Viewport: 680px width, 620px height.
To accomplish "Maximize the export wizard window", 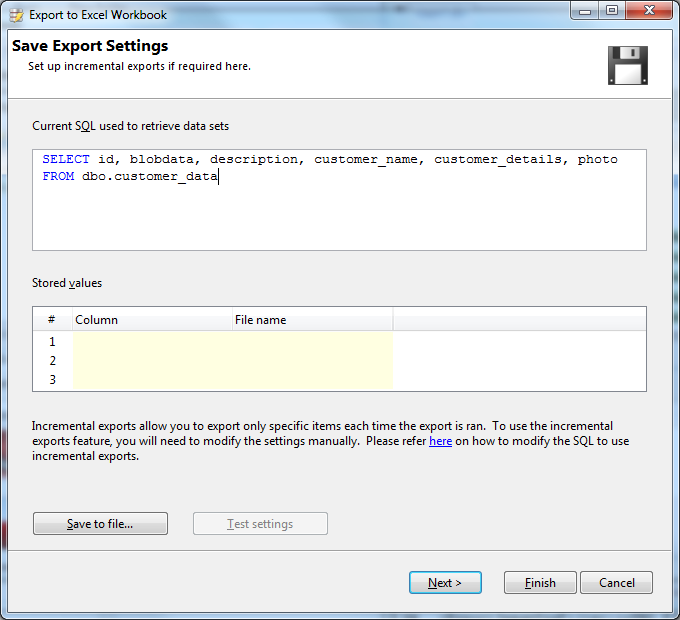I will tap(611, 11).
